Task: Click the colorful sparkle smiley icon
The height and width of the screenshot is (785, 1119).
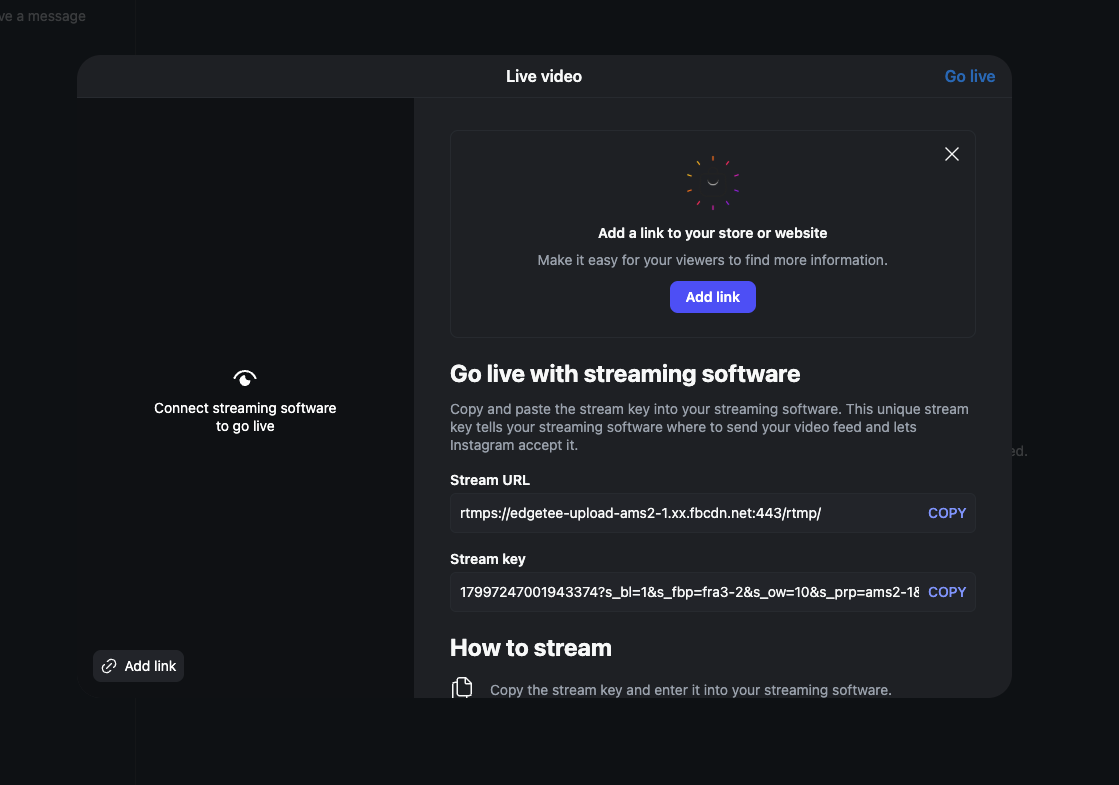Action: tap(712, 183)
